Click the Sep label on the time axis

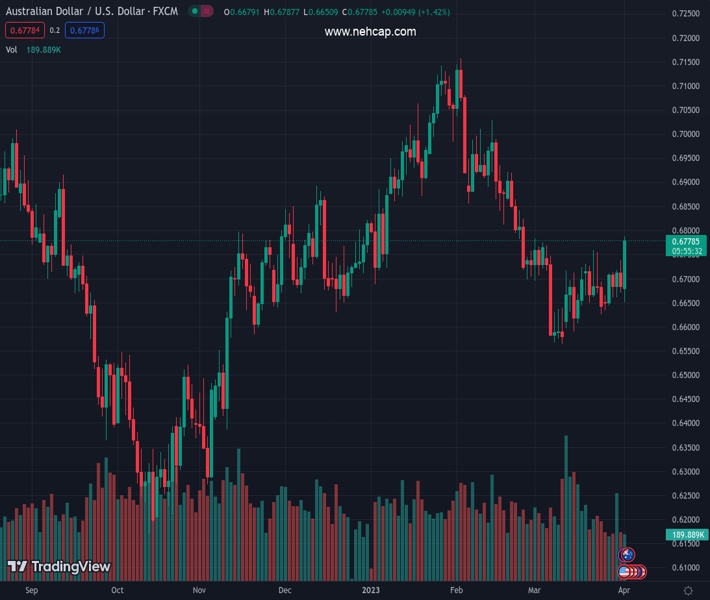(x=31, y=591)
